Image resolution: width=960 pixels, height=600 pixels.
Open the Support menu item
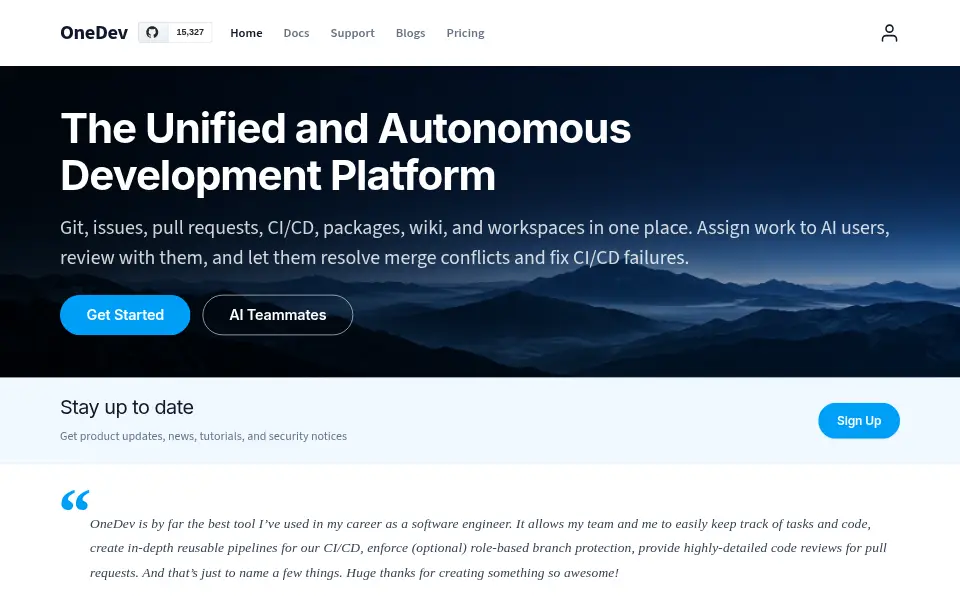[353, 33]
